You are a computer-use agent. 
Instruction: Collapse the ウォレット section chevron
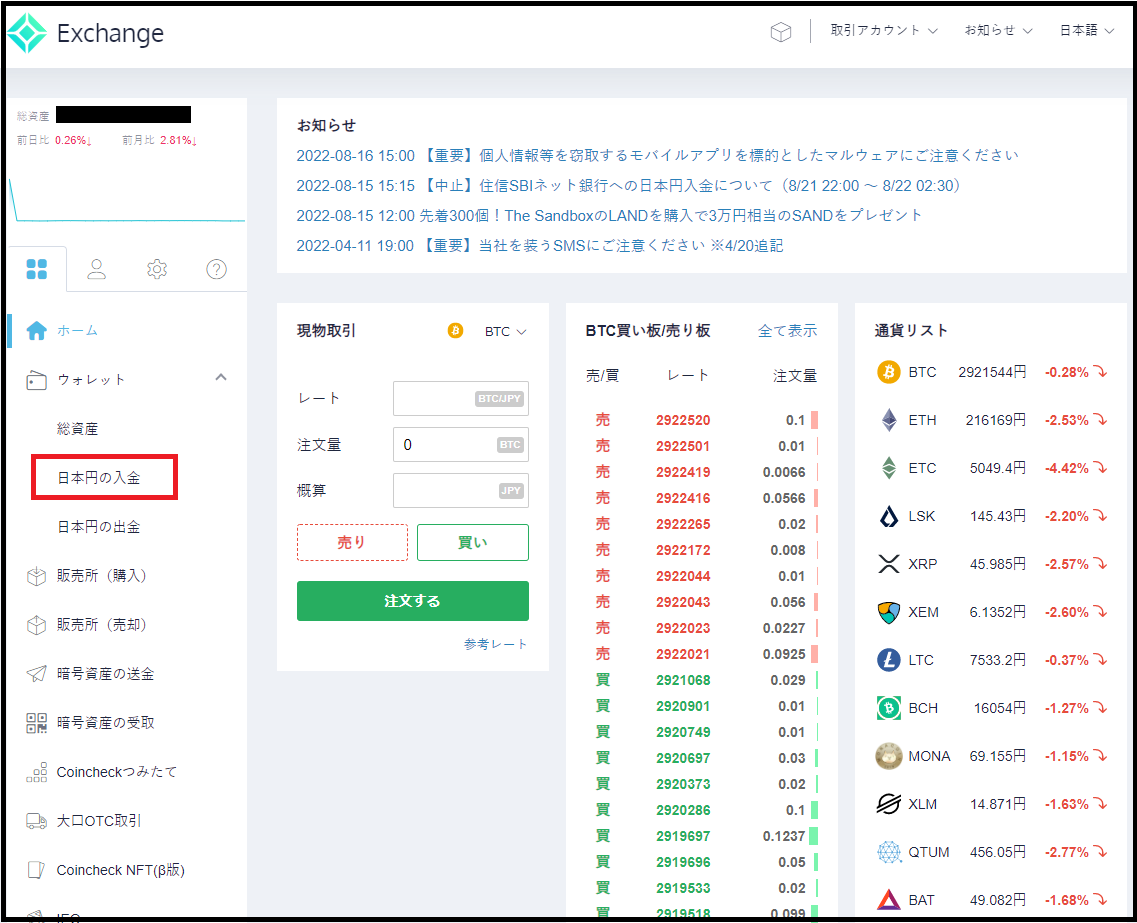pos(221,379)
